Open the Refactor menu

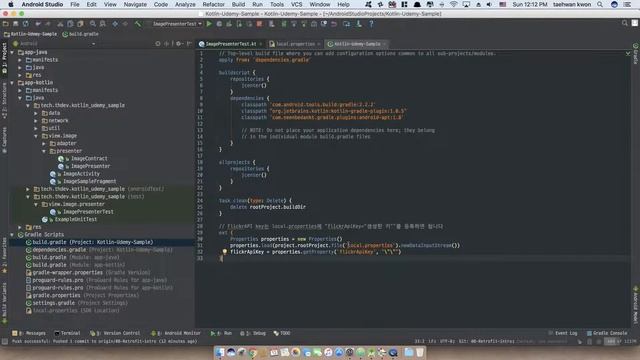pos(213,4)
